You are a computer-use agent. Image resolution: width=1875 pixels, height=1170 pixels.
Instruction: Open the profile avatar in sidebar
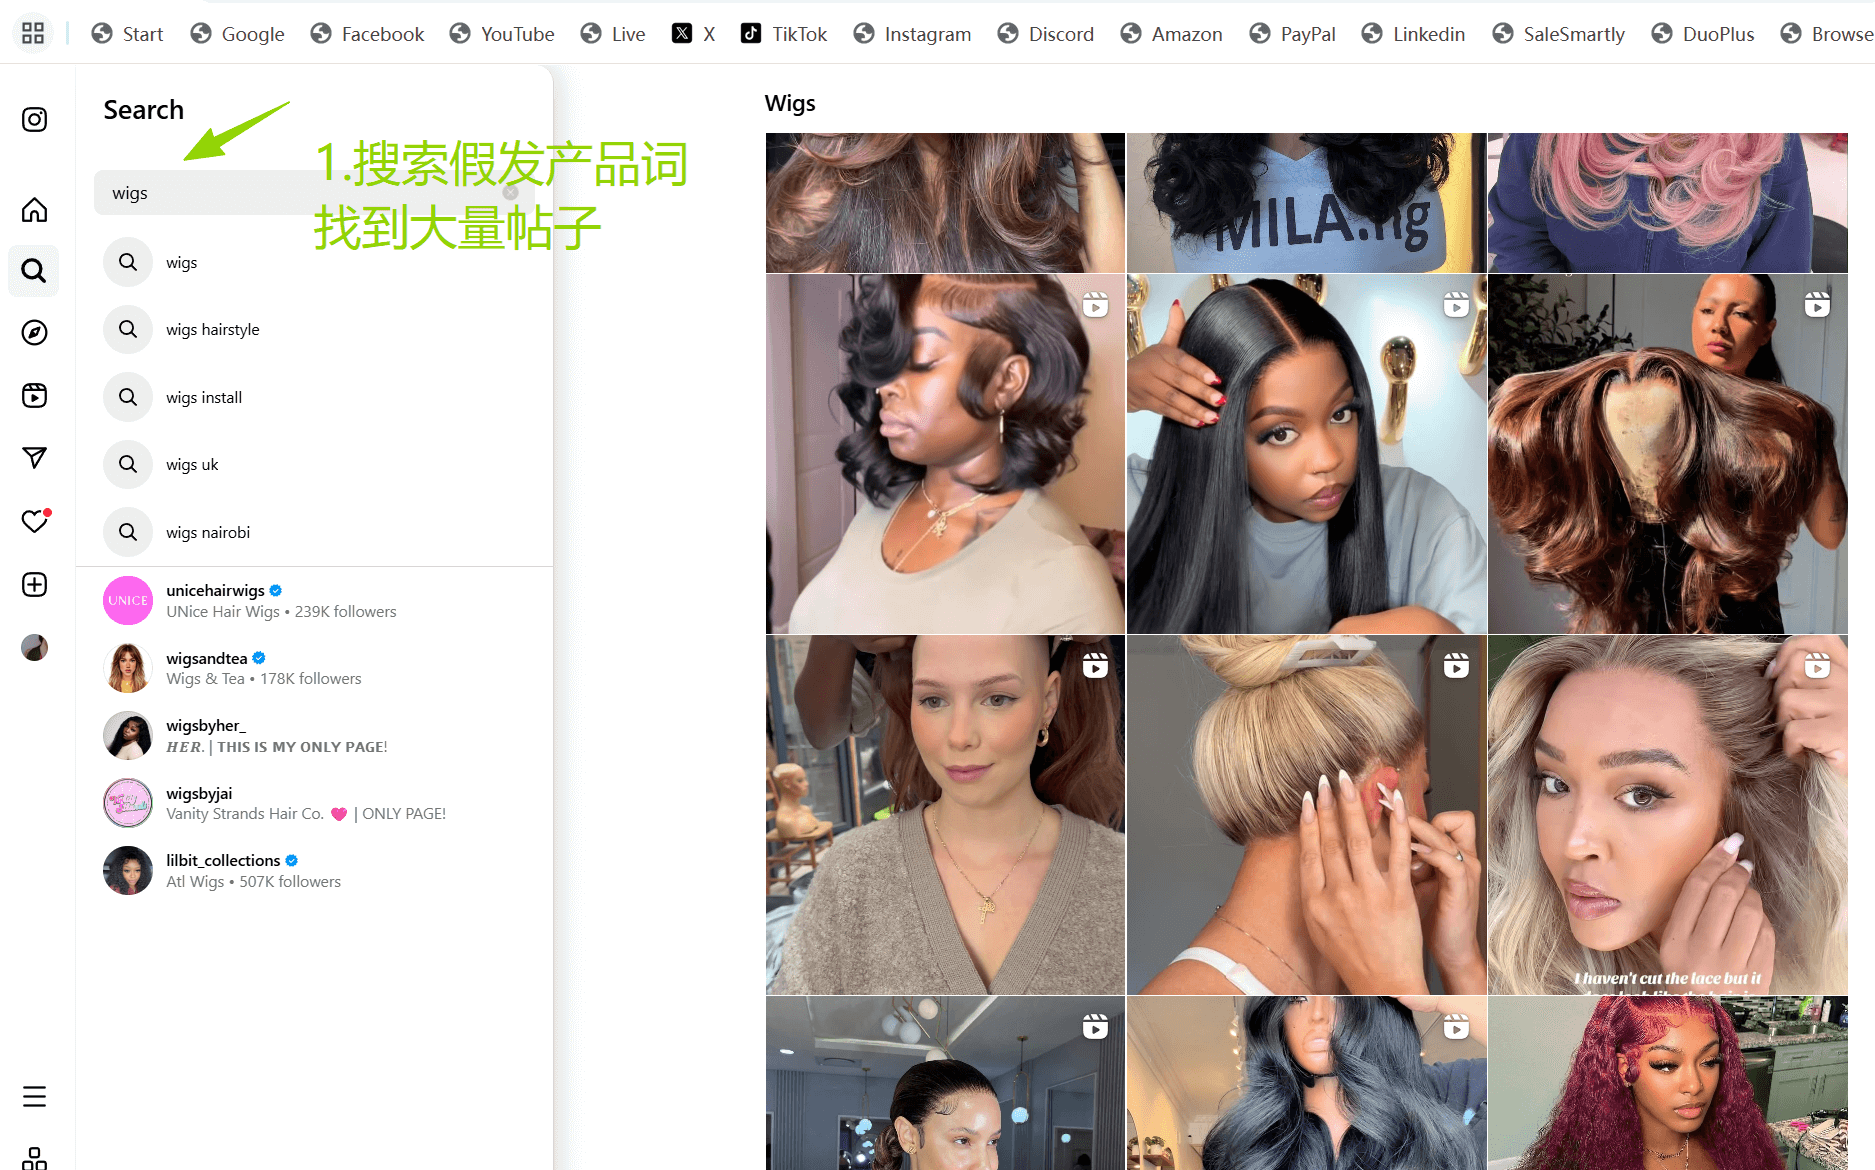(x=34, y=648)
